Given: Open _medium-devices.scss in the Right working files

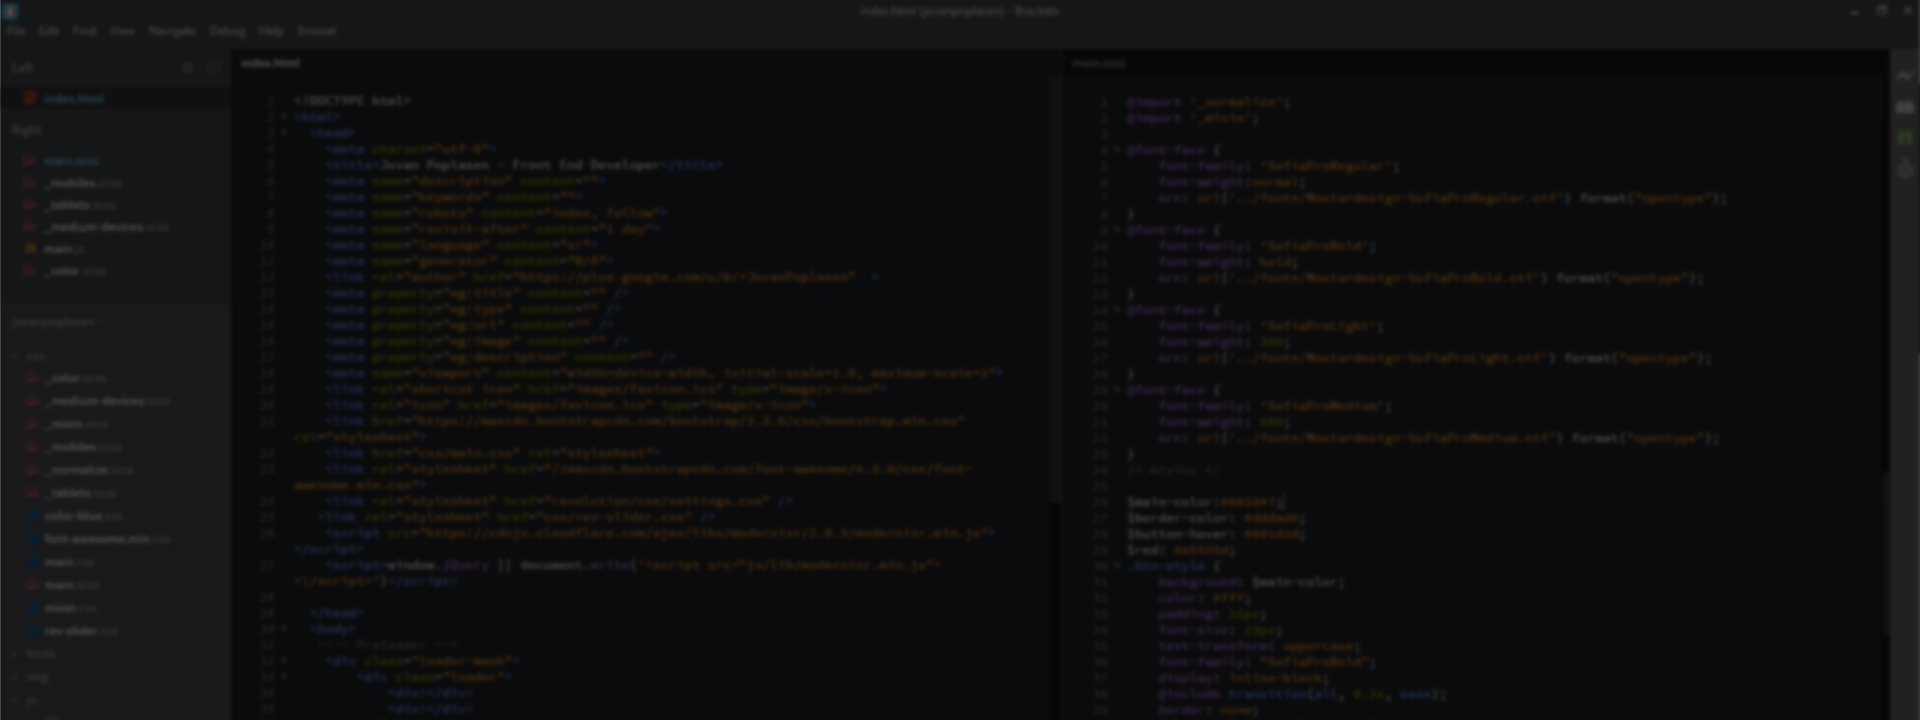Looking at the screenshot, I should 95,227.
